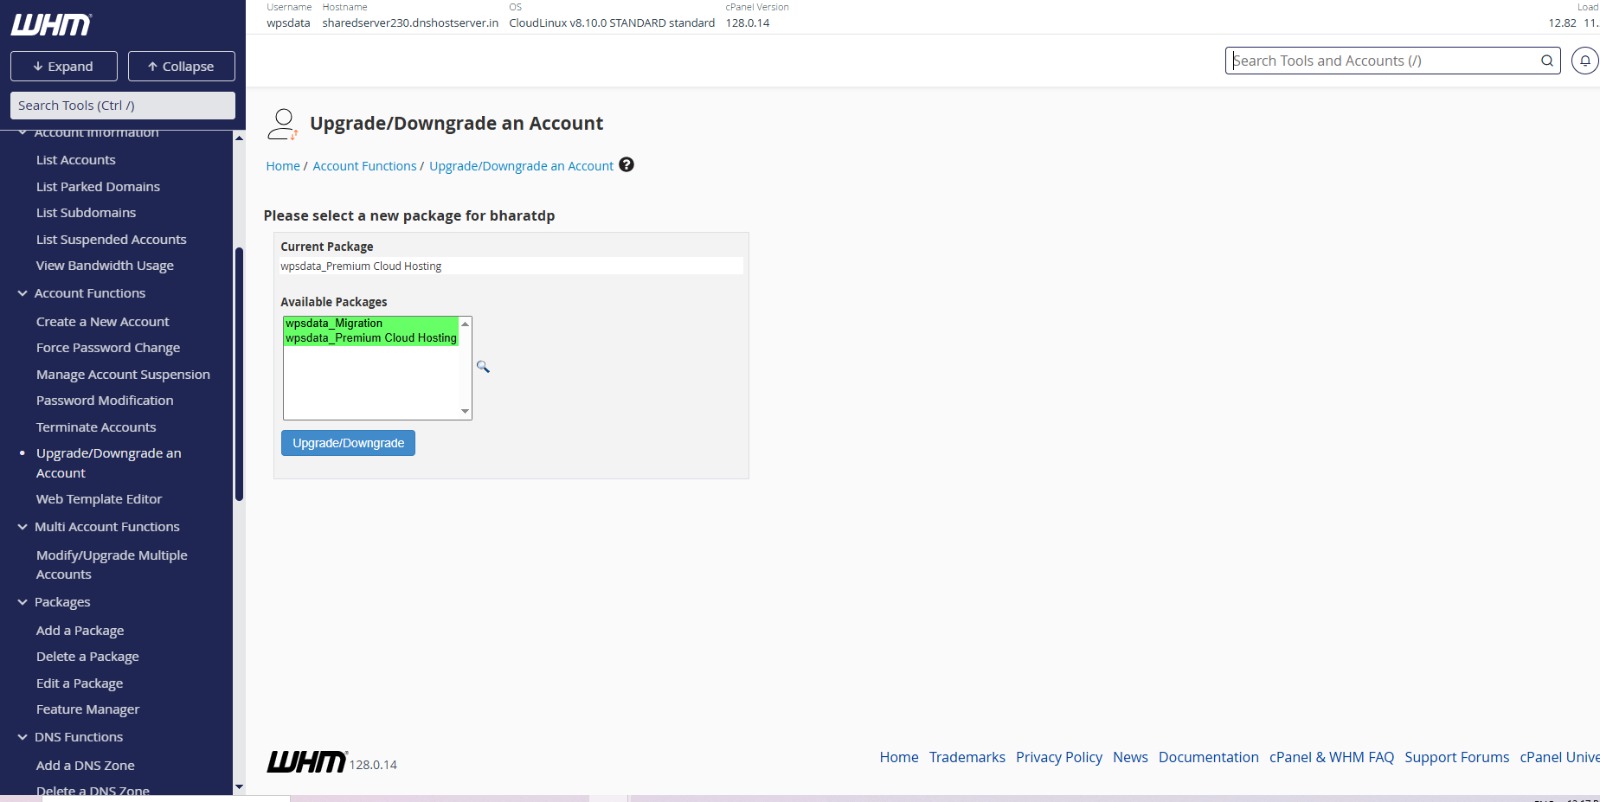The image size is (1600, 802).
Task: Click the sidebar scrollbar down arrow
Action: 239,787
